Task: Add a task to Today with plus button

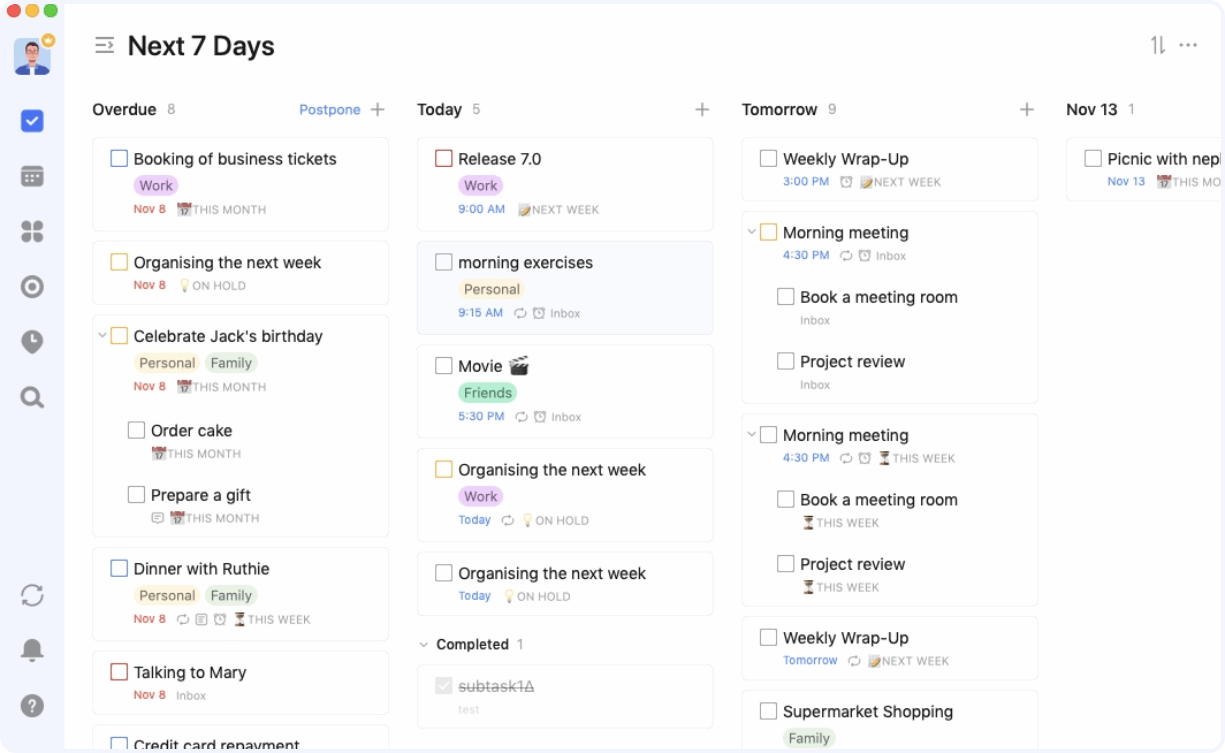Action: (x=702, y=109)
